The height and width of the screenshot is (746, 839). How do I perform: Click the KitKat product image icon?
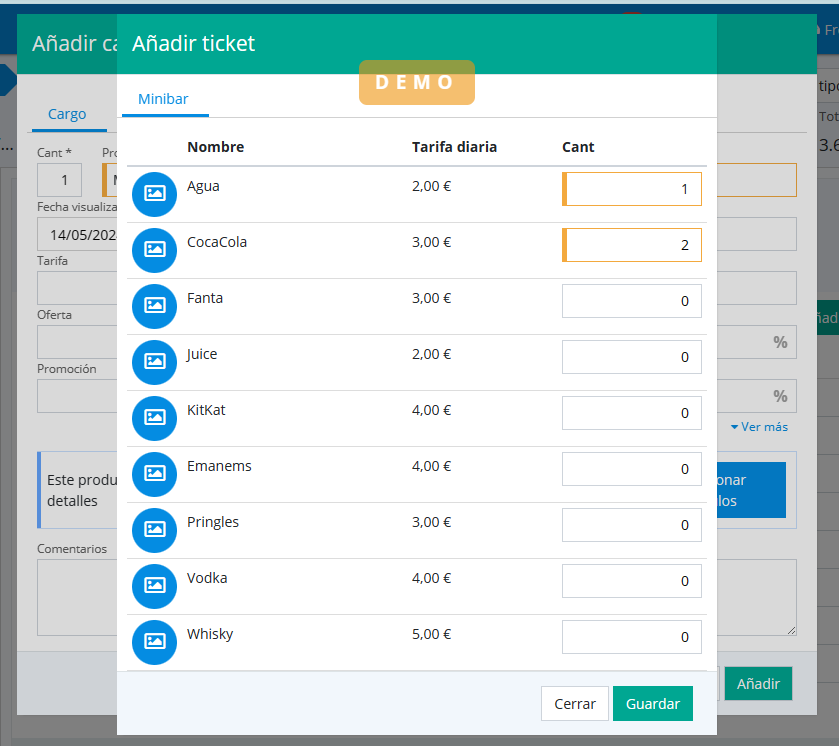(x=154, y=418)
